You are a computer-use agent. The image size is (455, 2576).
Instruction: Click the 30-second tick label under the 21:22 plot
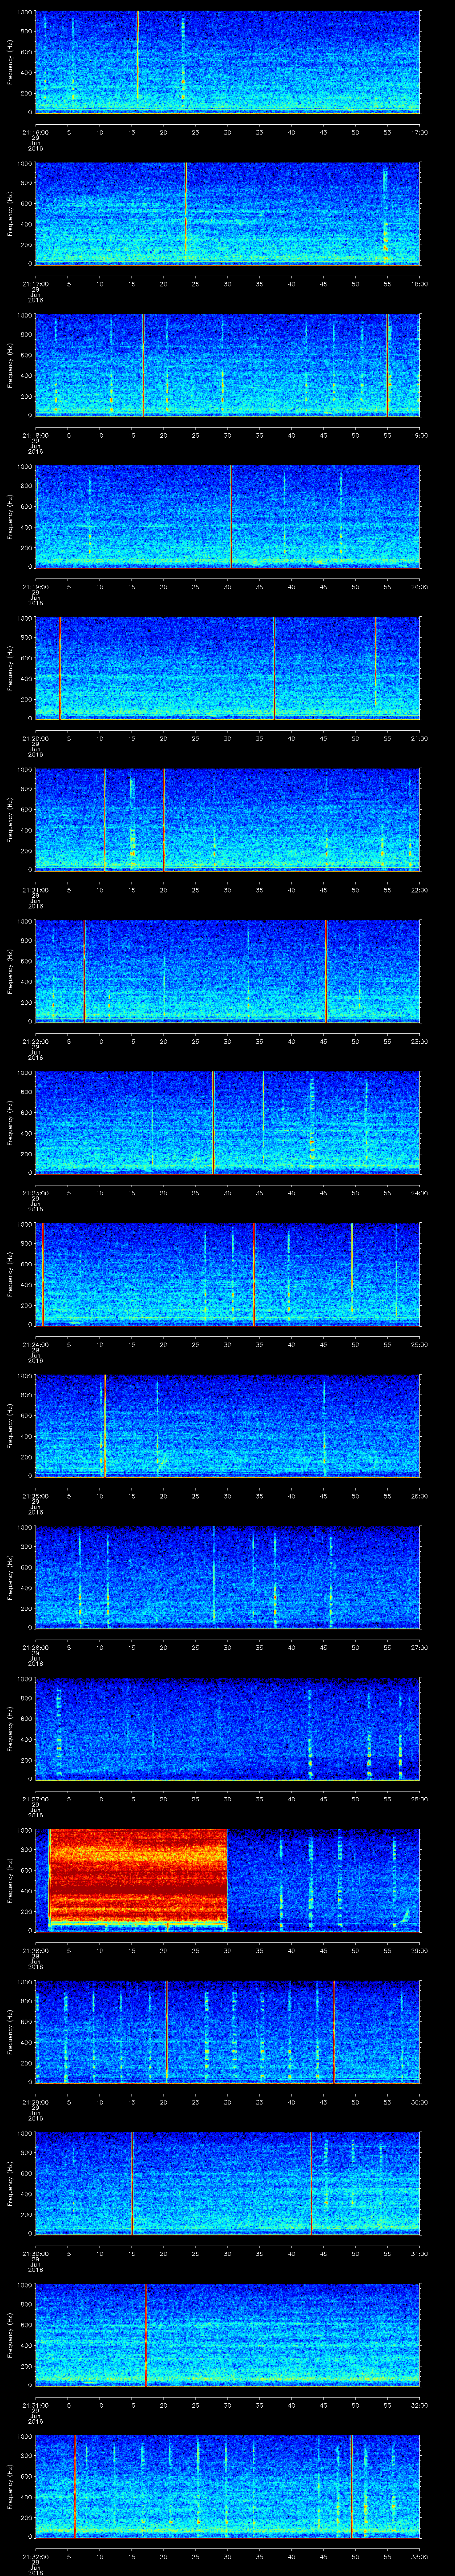(227, 1041)
